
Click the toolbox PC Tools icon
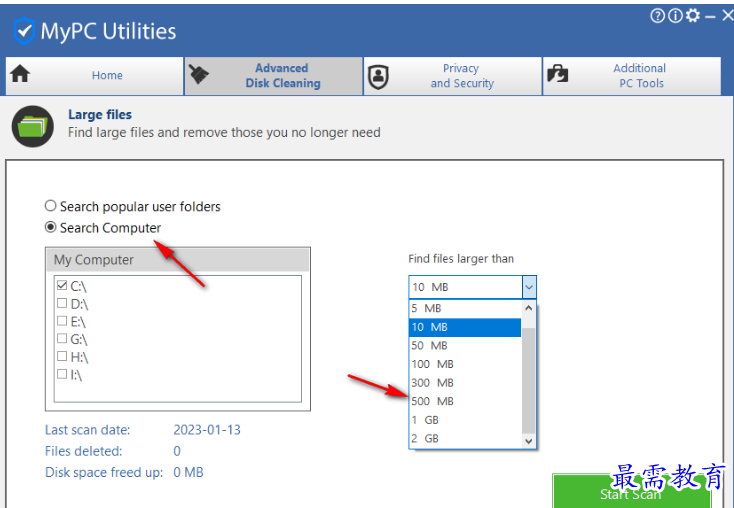point(558,74)
